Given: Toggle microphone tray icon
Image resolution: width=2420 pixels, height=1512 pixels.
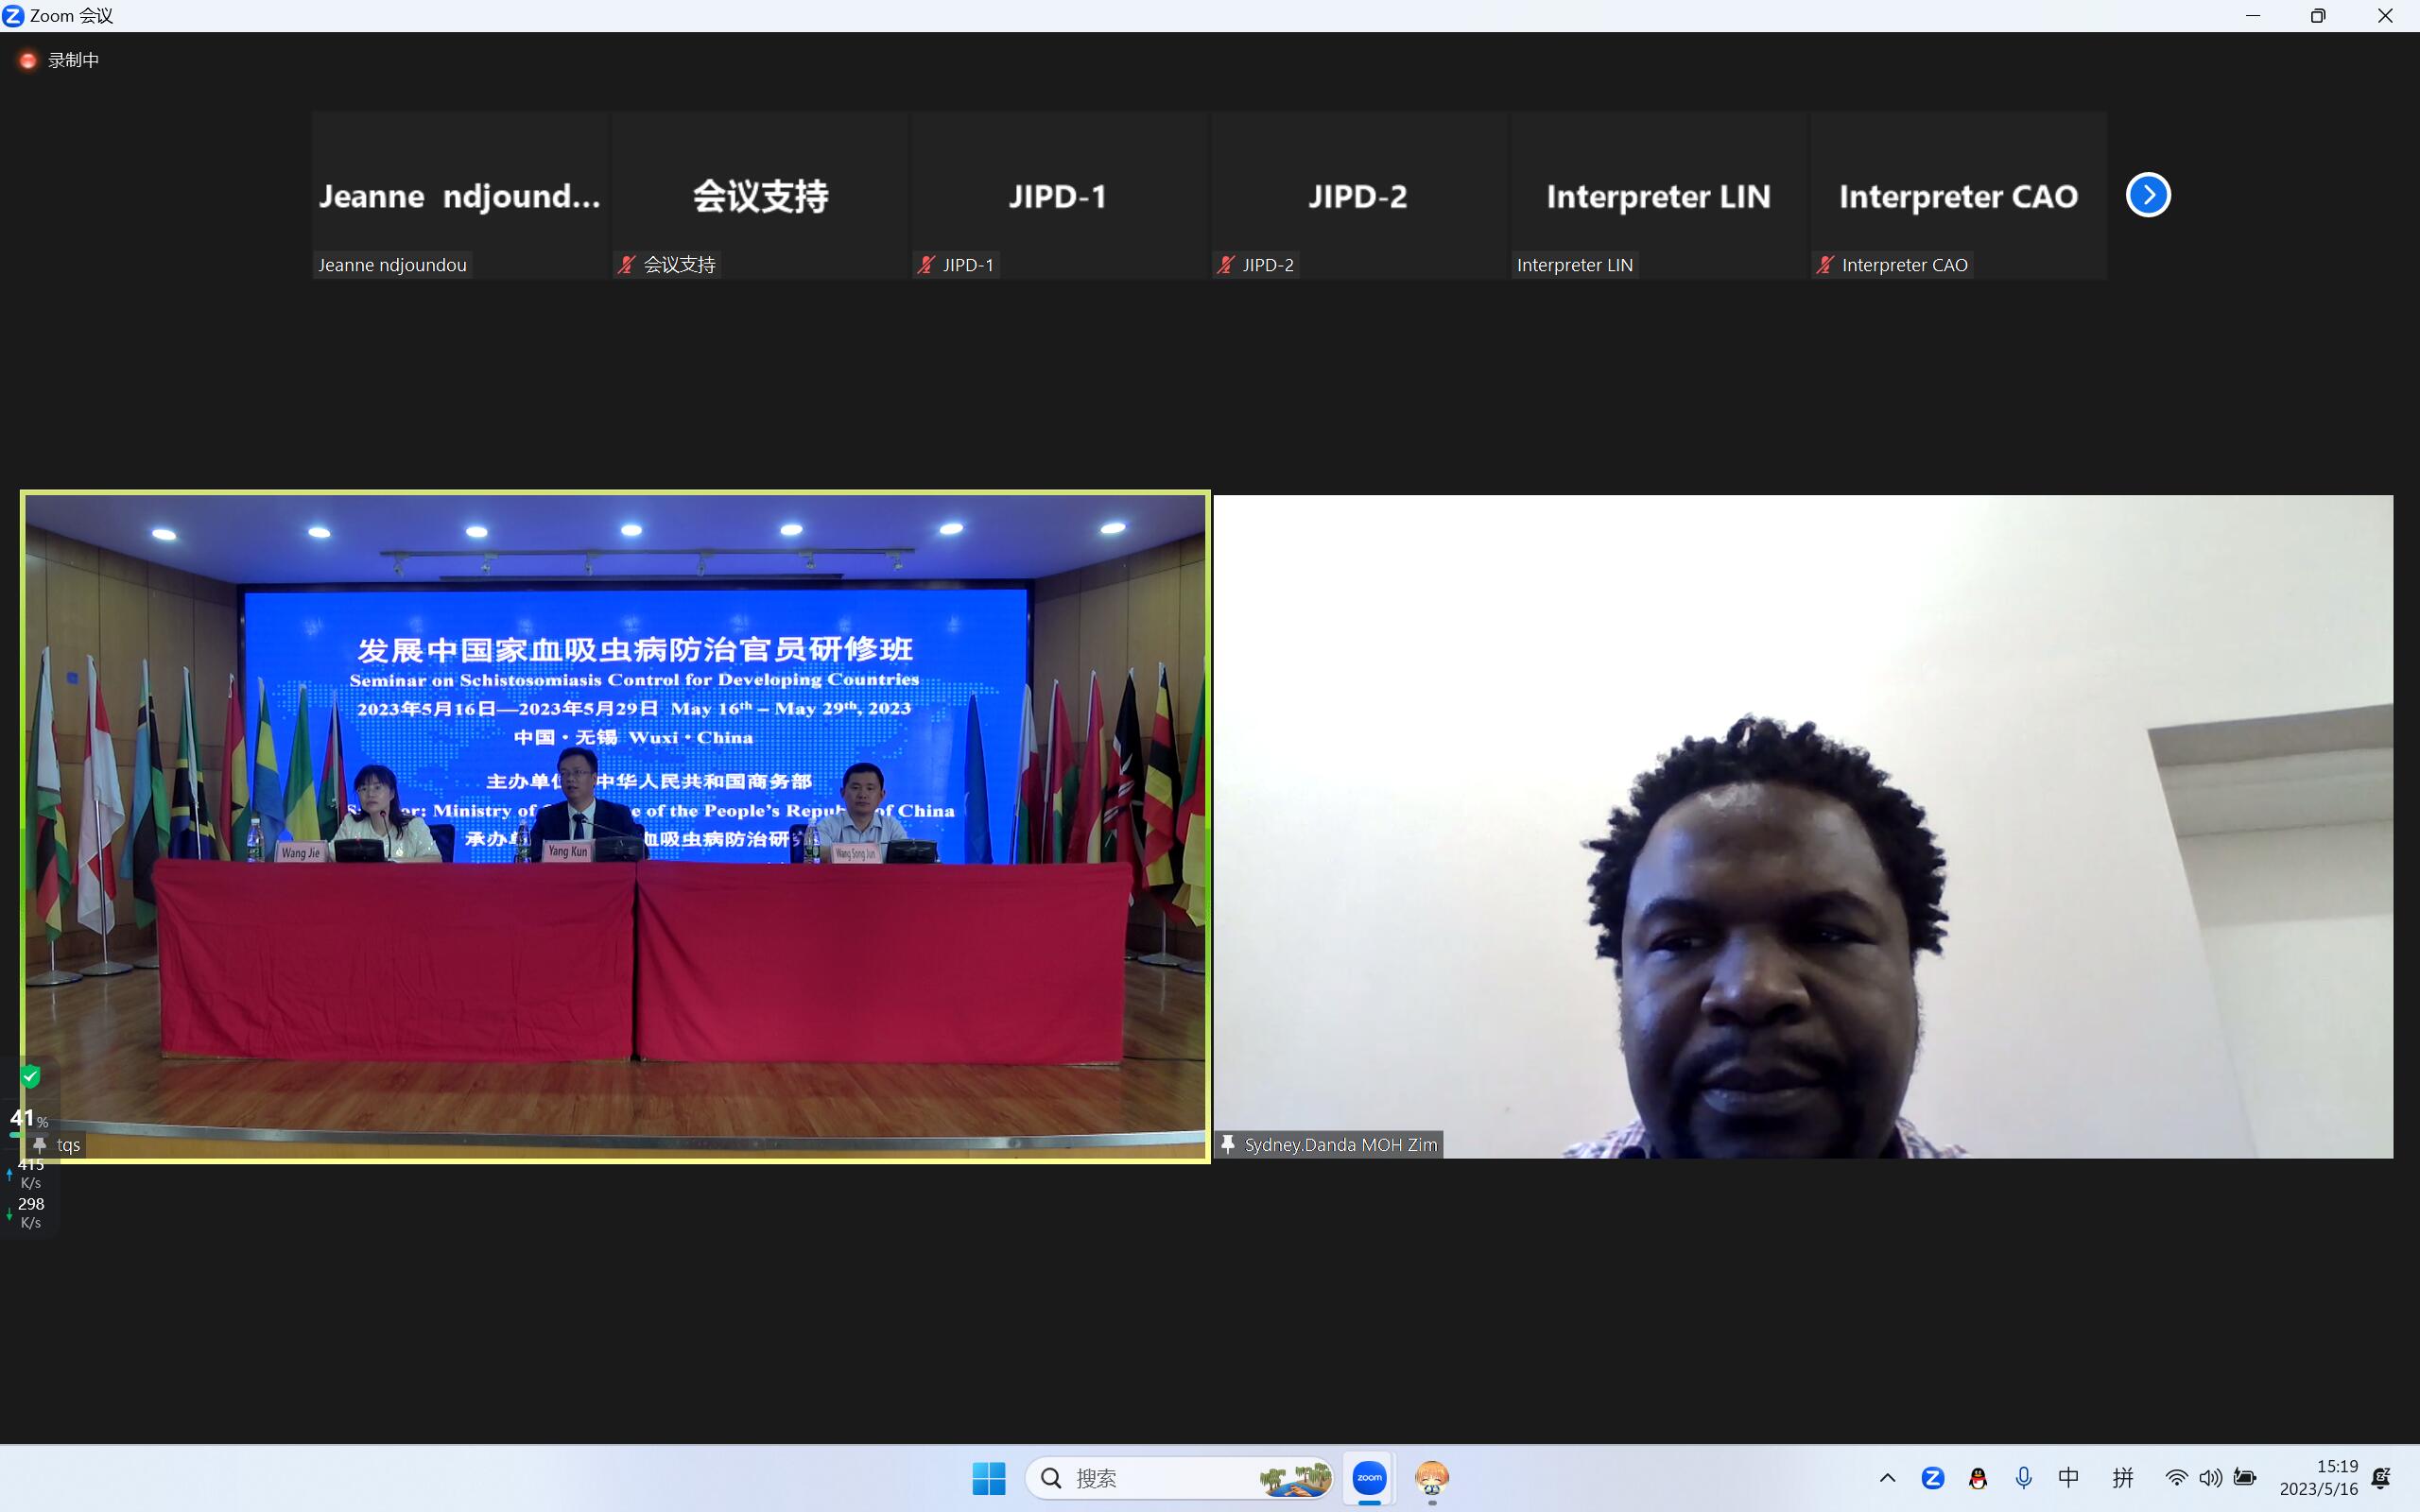Looking at the screenshot, I should click(2023, 1478).
